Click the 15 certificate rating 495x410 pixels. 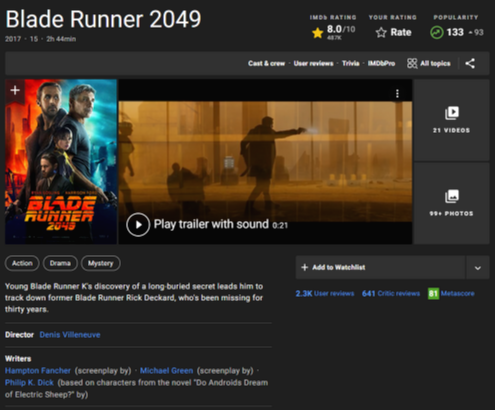click(x=34, y=39)
